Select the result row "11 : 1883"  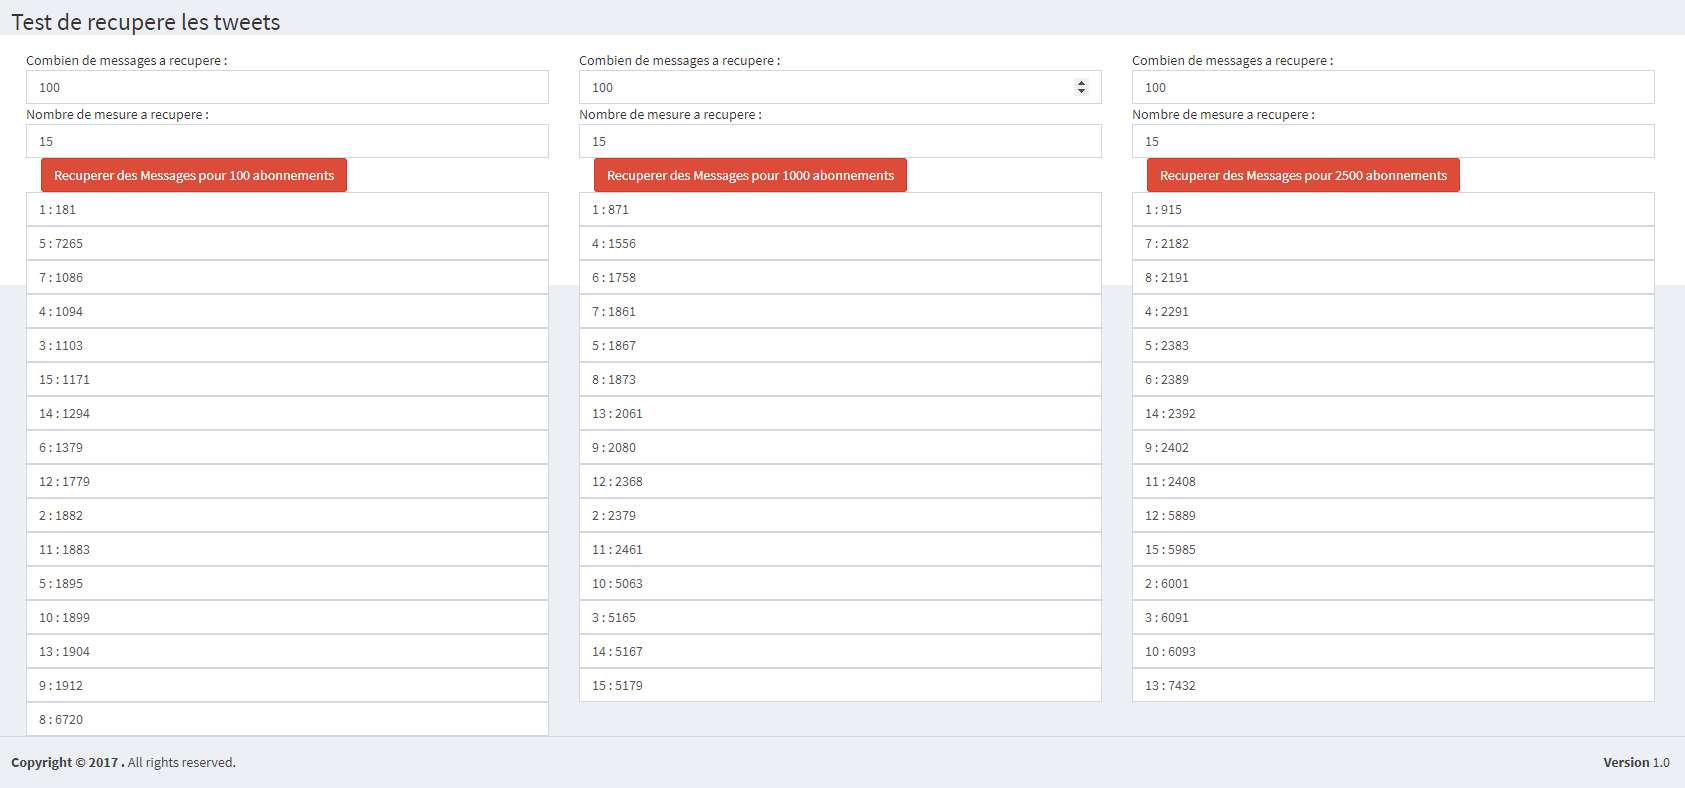[287, 549]
